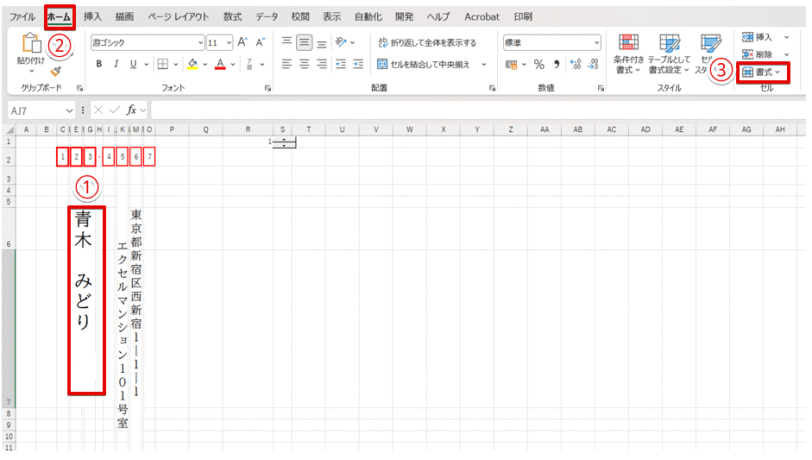Apply percent style
Image resolution: width=812 pixels, height=460 pixels.
click(539, 64)
